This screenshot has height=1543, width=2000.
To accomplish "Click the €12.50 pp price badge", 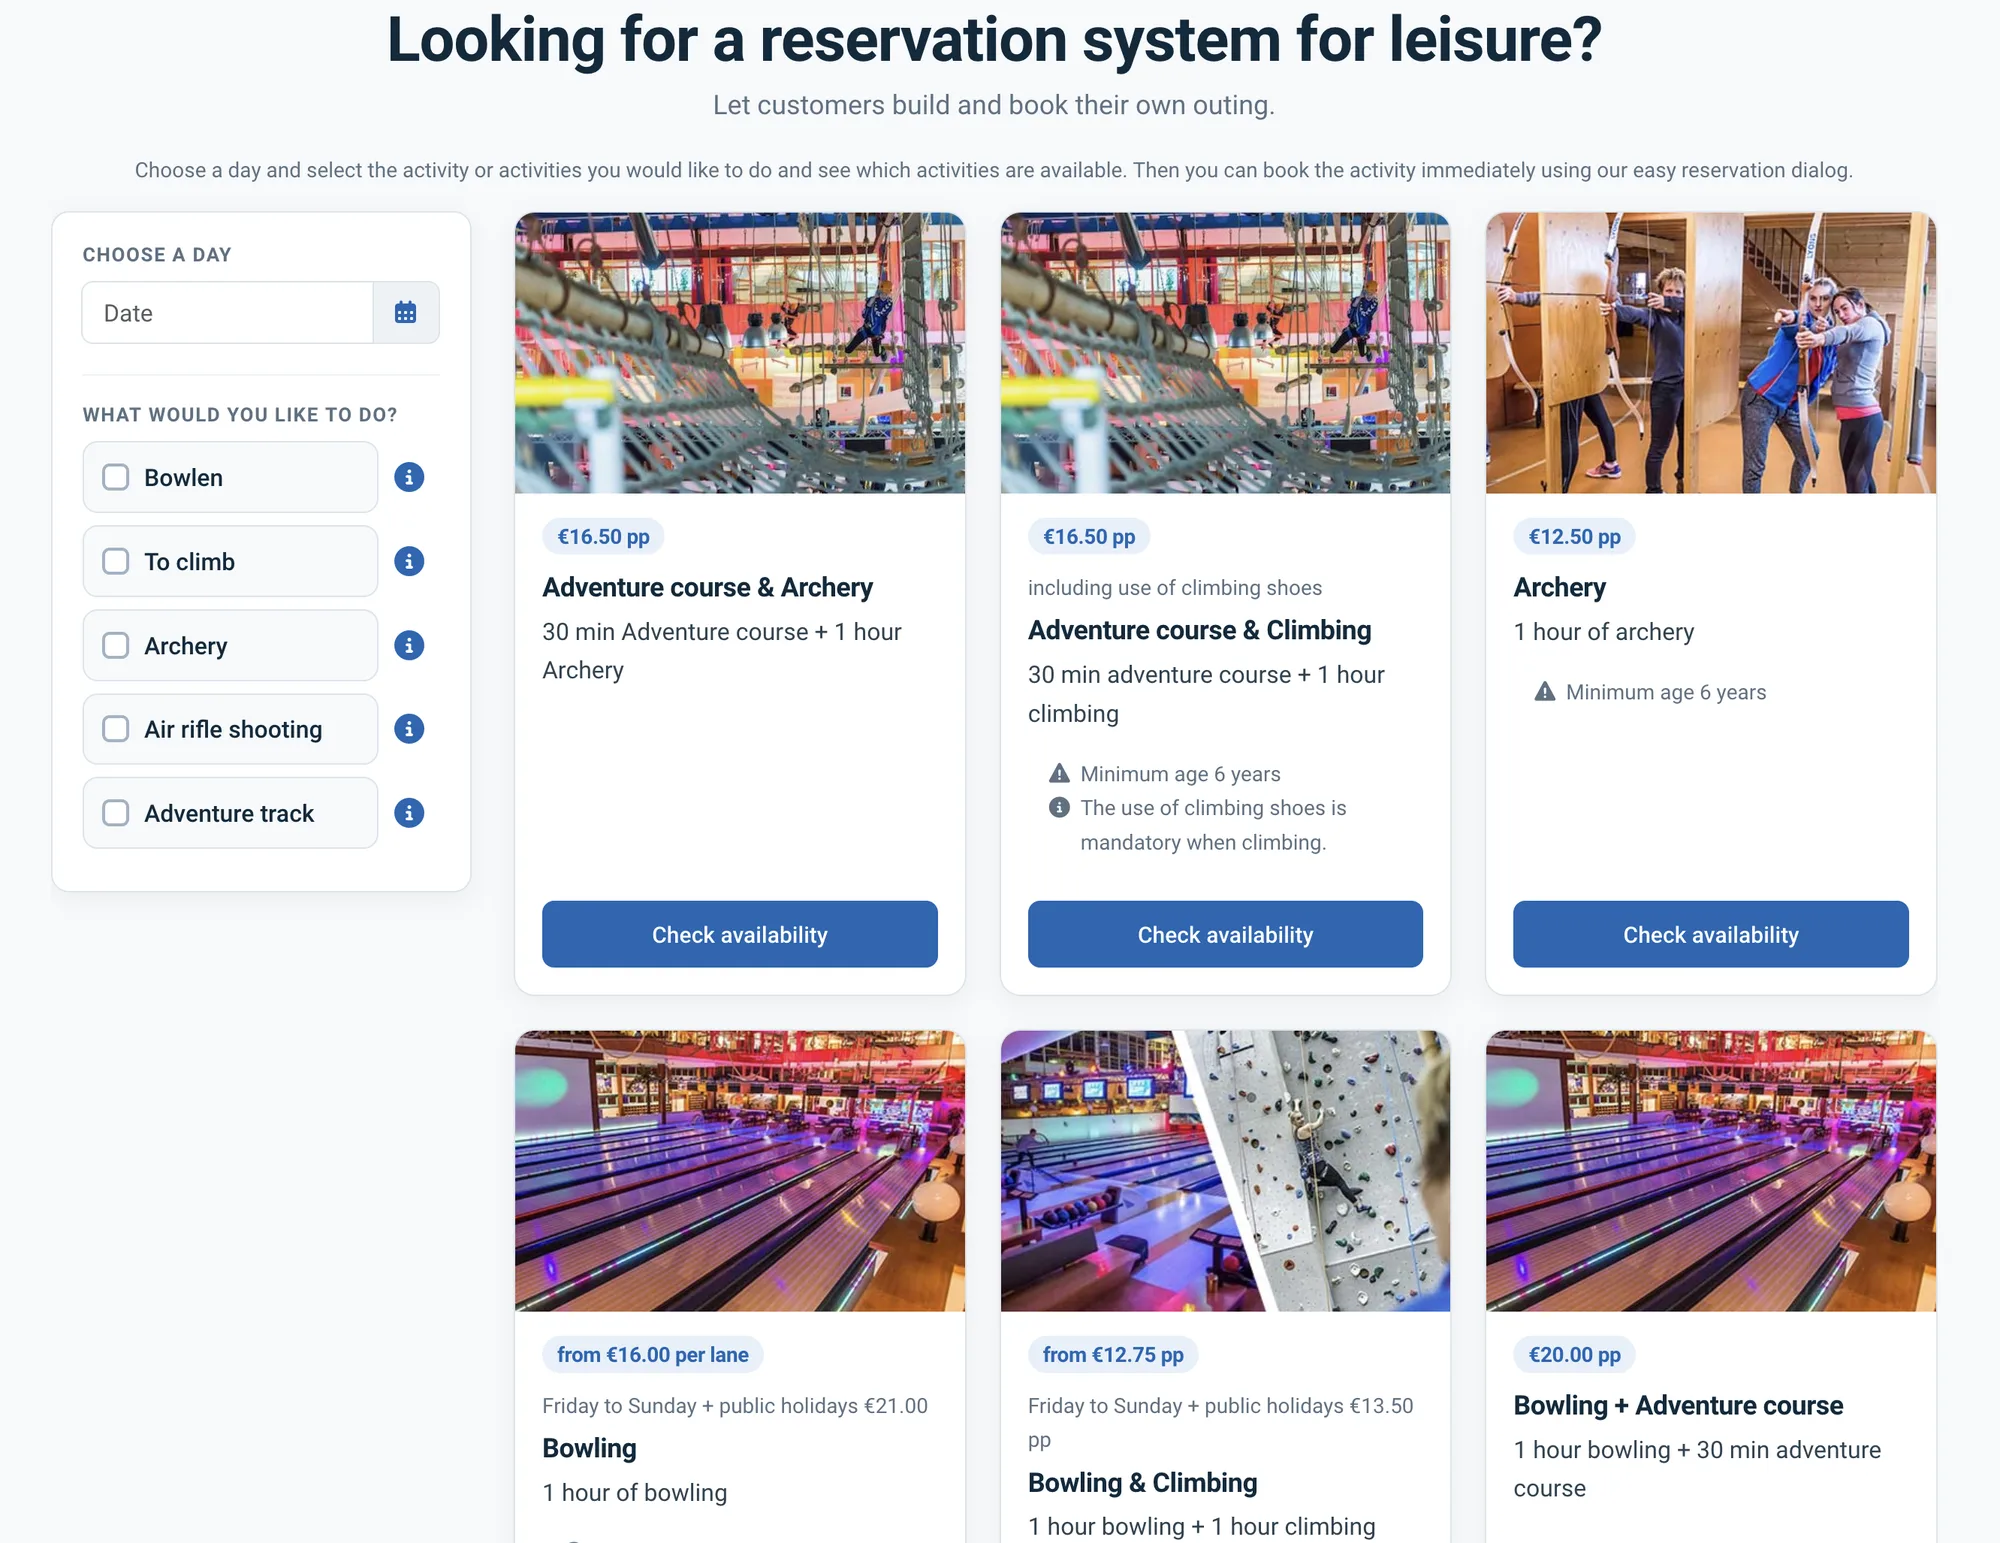I will [1574, 536].
